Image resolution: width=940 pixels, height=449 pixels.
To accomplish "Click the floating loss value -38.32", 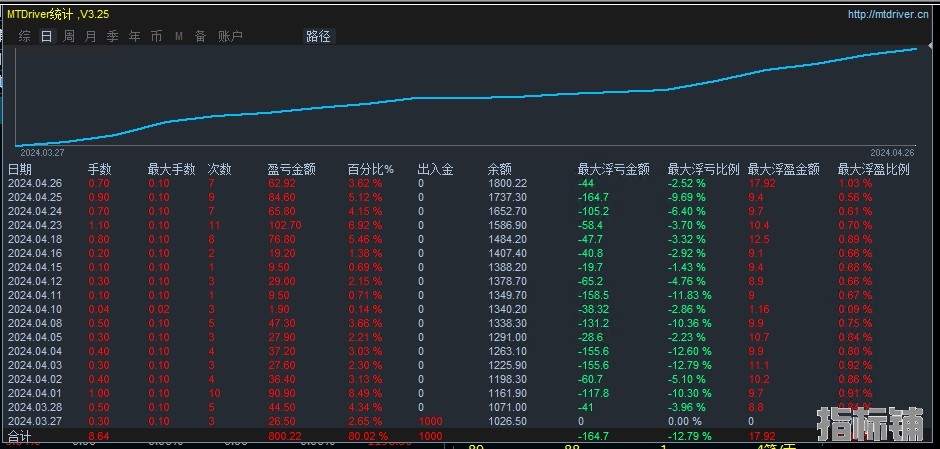I will tap(593, 309).
